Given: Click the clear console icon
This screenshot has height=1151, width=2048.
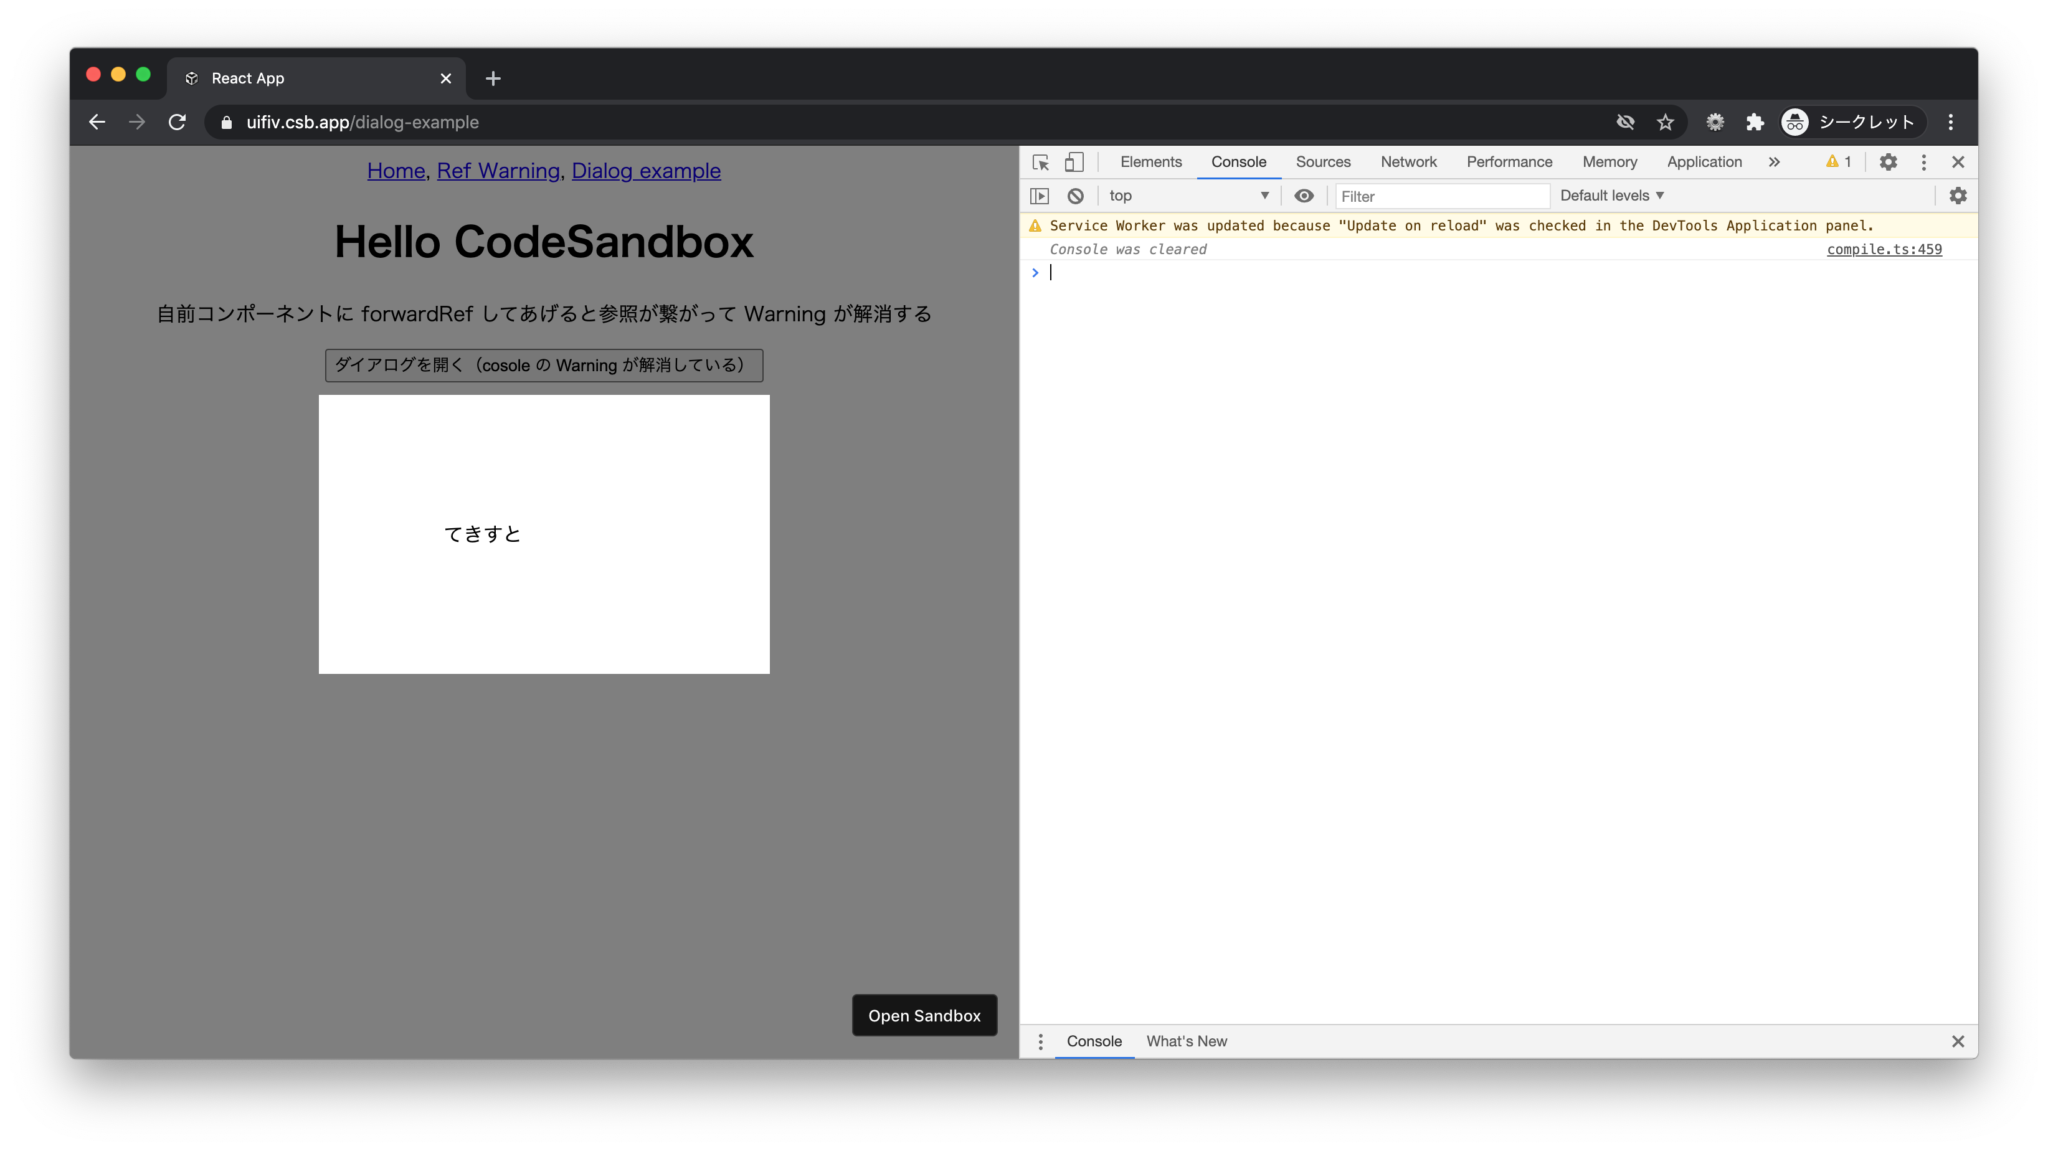Looking at the screenshot, I should pyautogui.click(x=1075, y=195).
